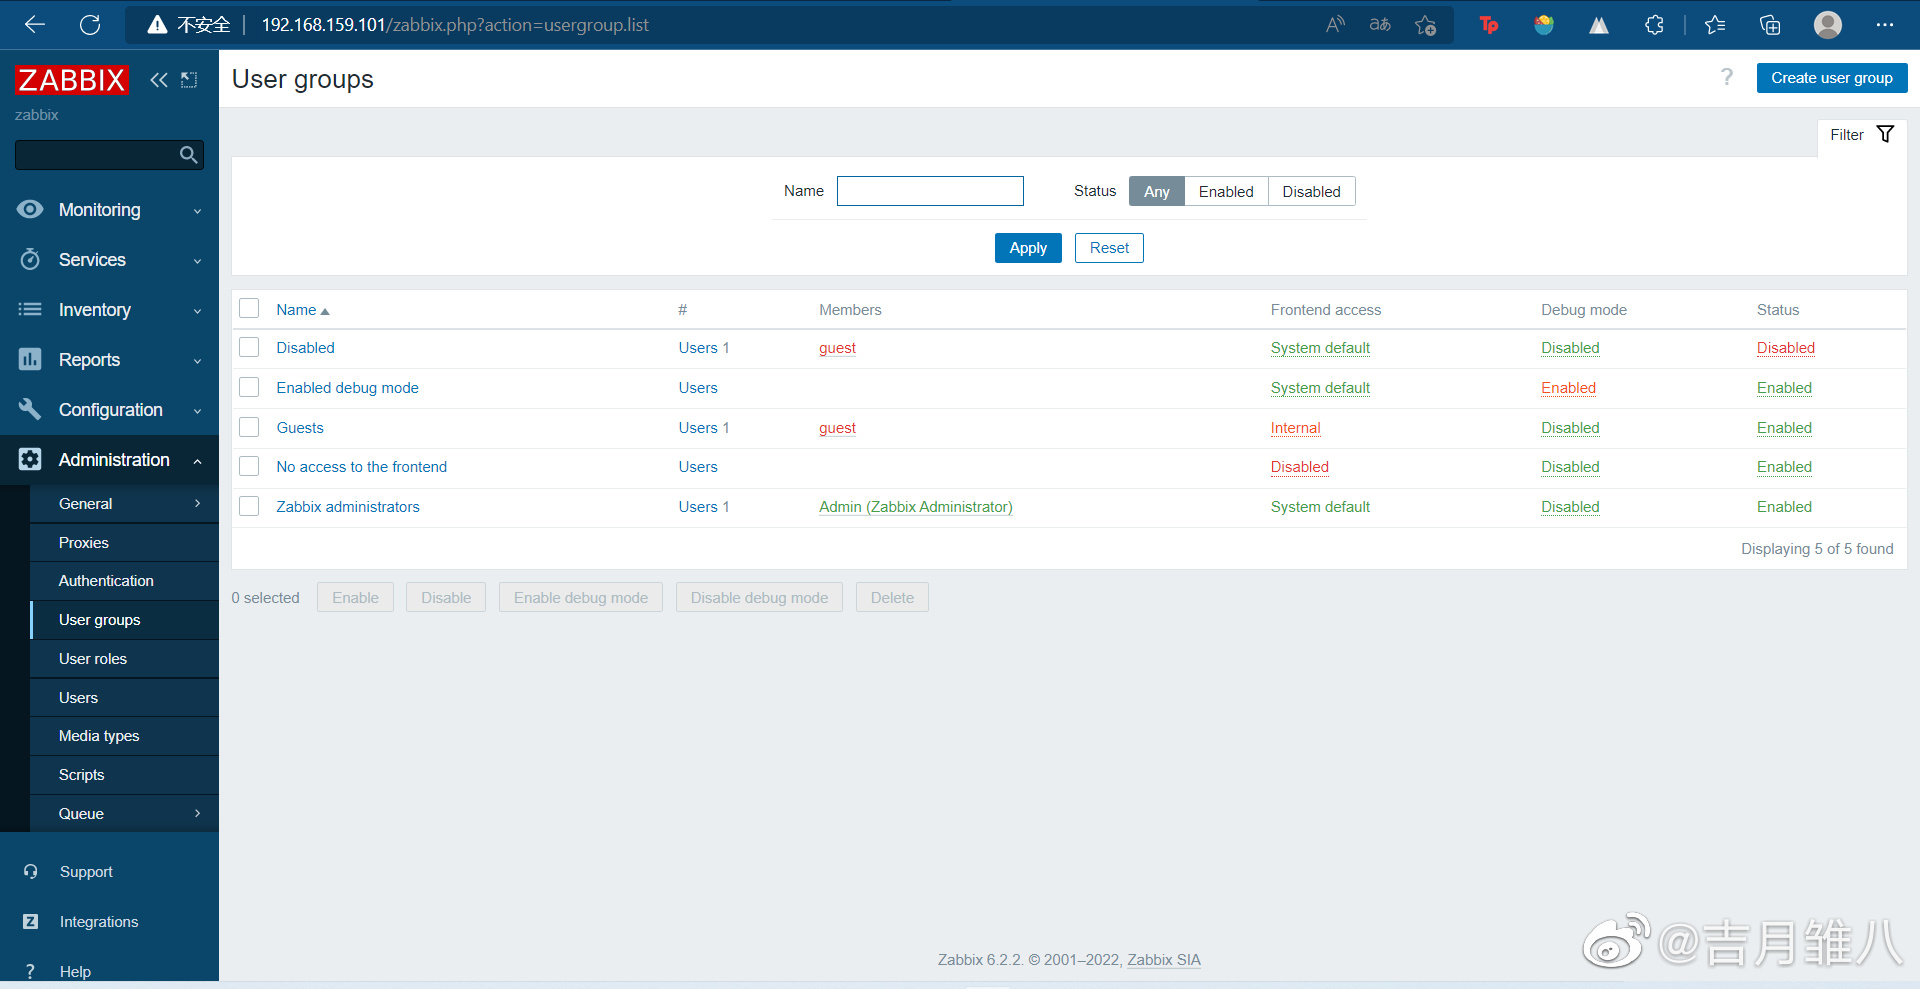Open User roles menu item
This screenshot has height=989, width=1920.
[93, 659]
